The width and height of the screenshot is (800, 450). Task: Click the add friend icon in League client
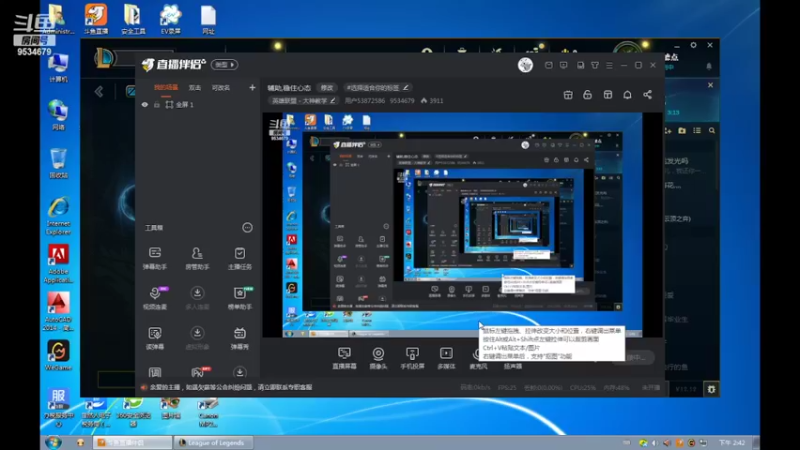coord(668,131)
